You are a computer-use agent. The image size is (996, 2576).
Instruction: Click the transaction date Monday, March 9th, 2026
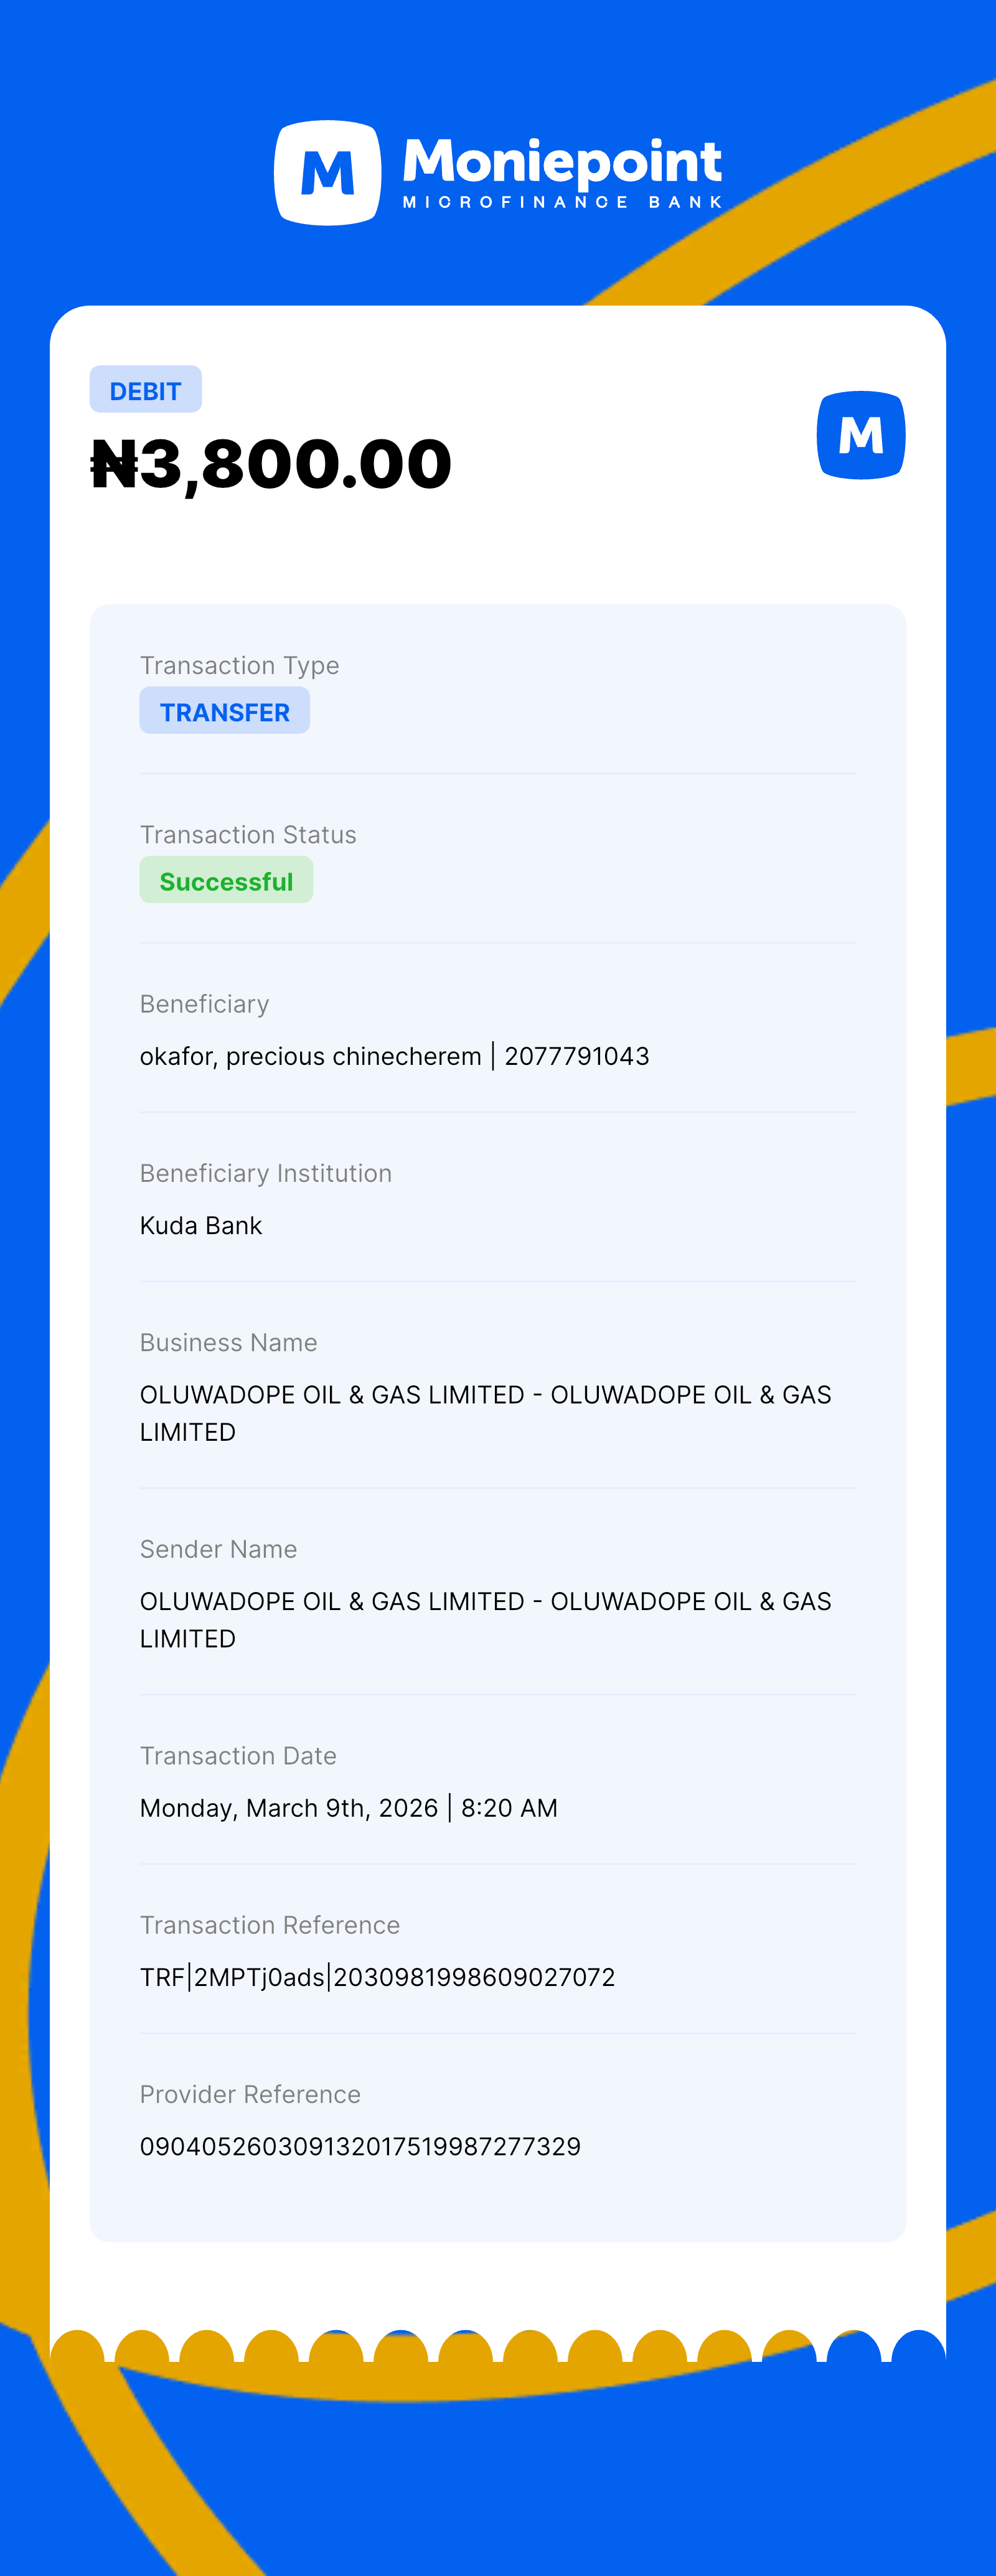point(289,1808)
